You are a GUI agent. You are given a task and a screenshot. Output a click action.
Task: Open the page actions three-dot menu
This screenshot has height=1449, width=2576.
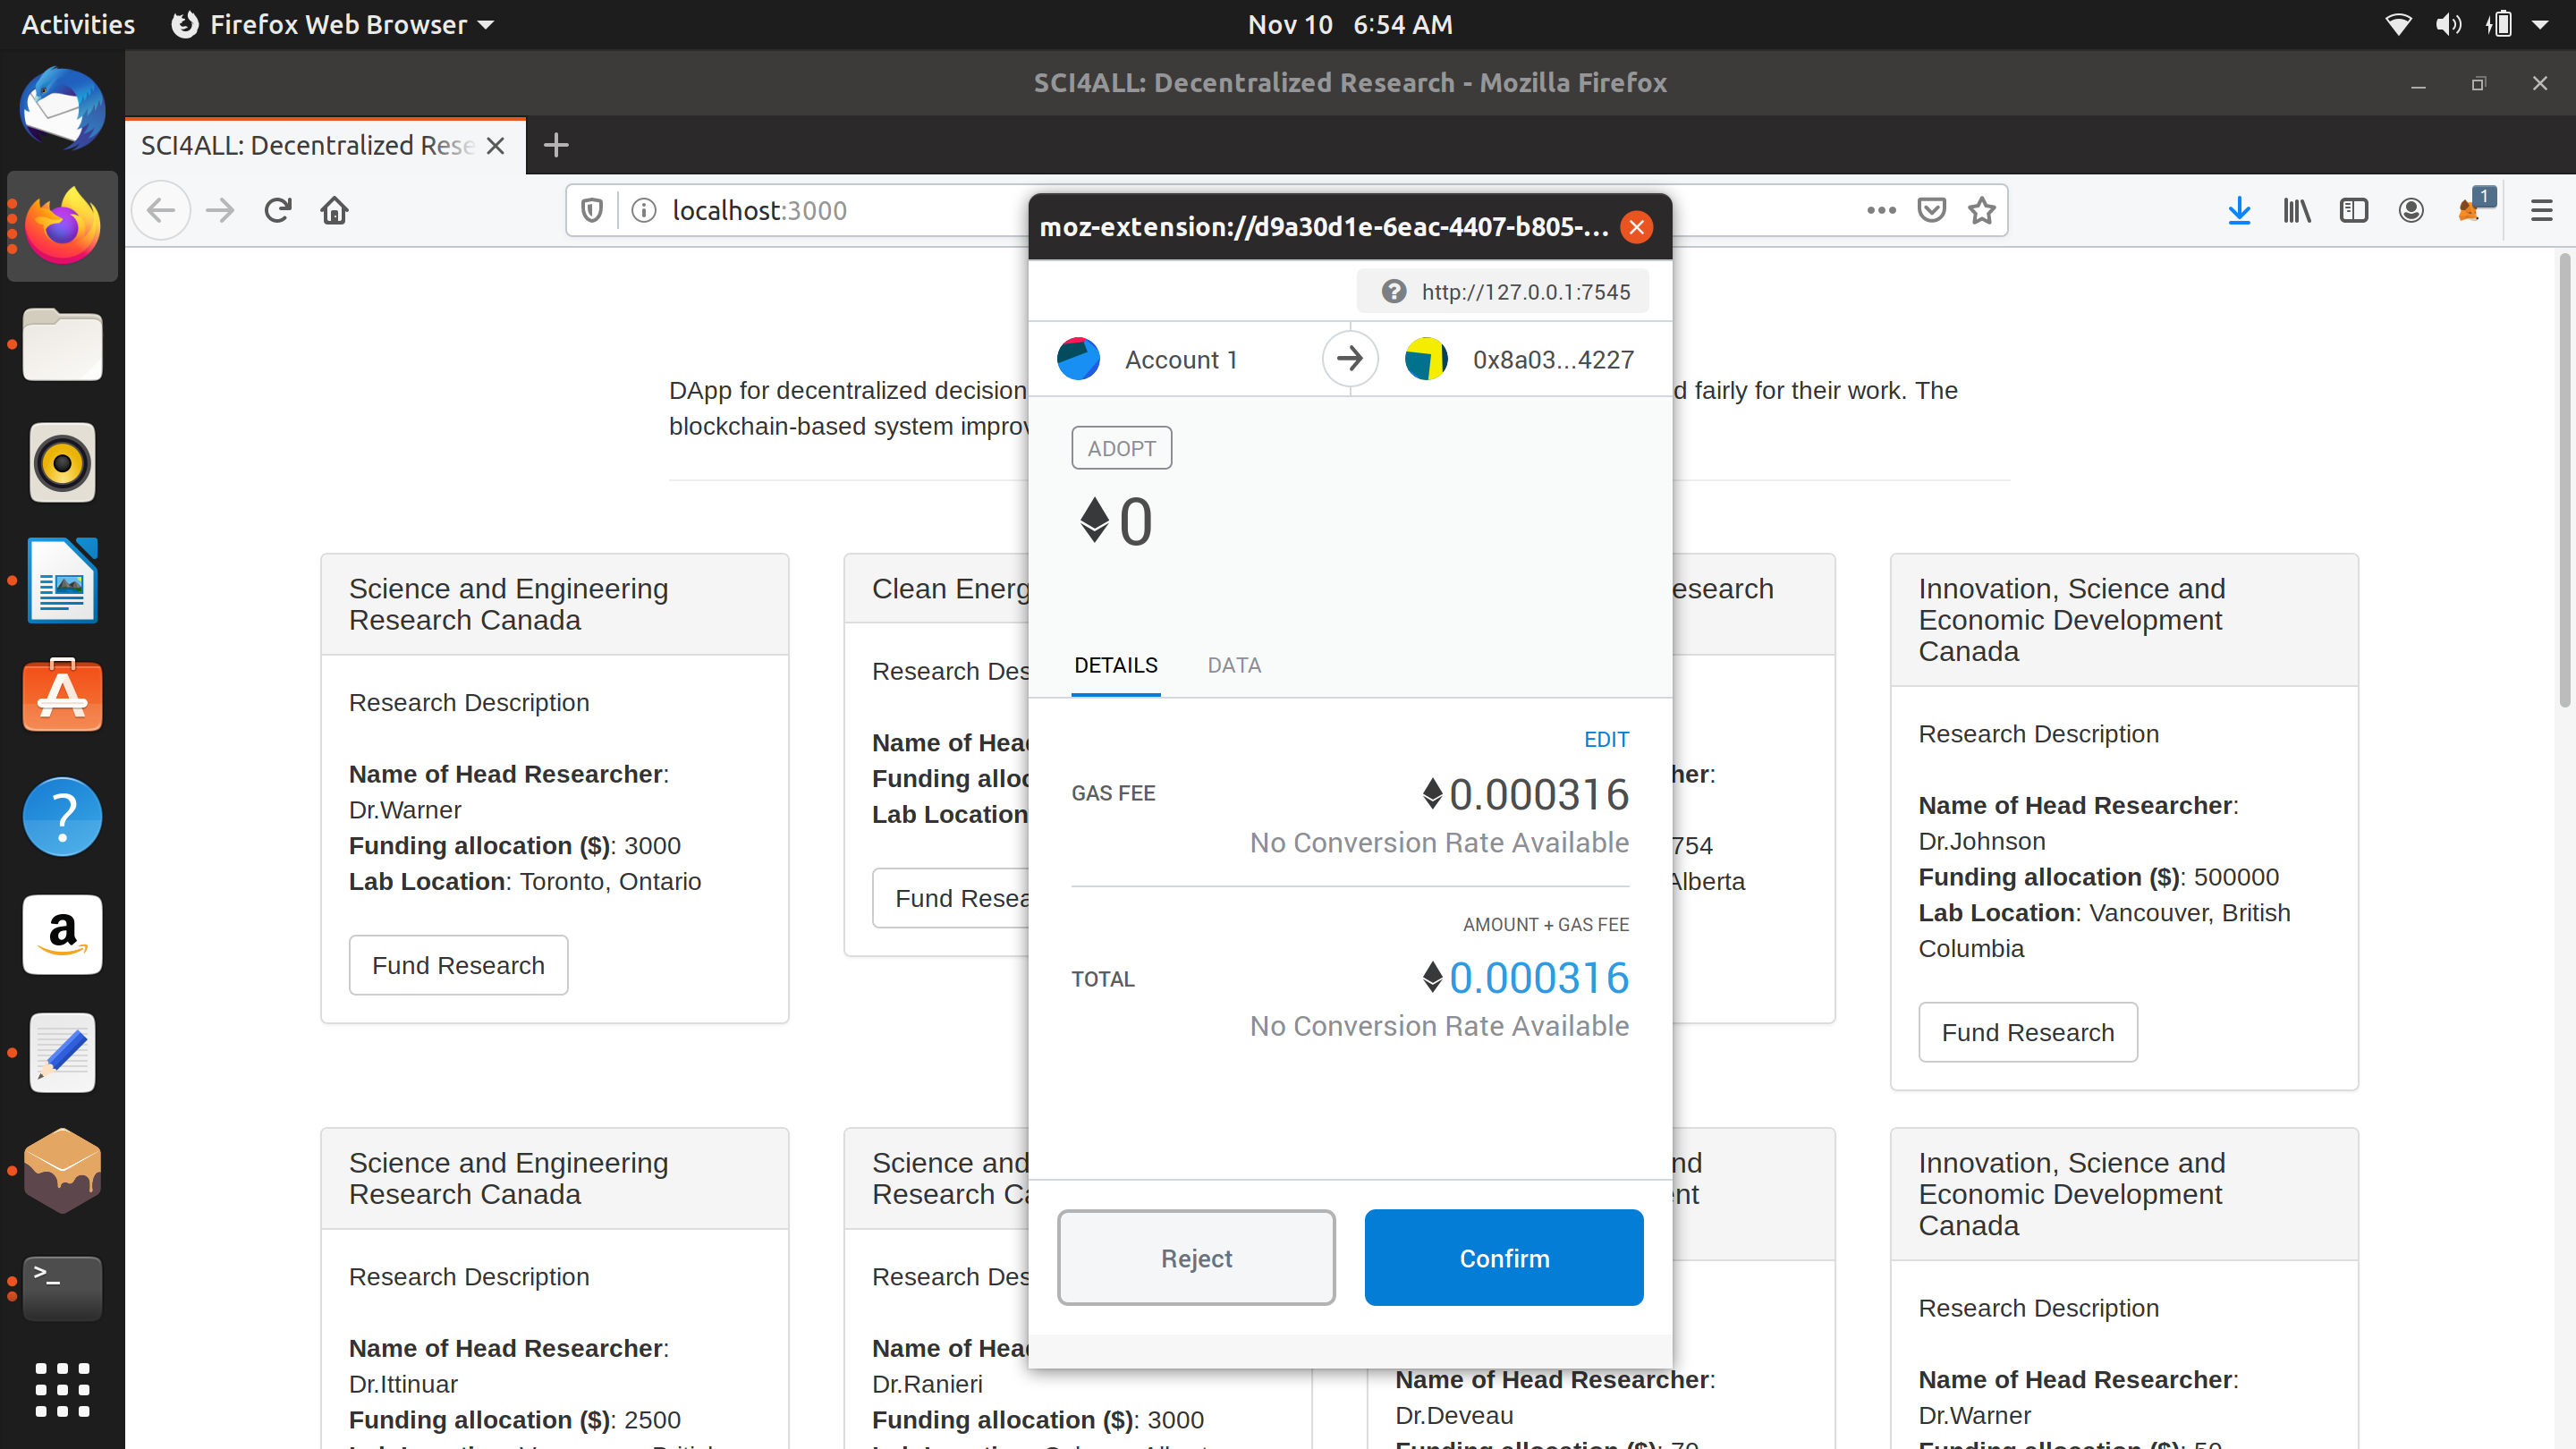coord(1881,210)
